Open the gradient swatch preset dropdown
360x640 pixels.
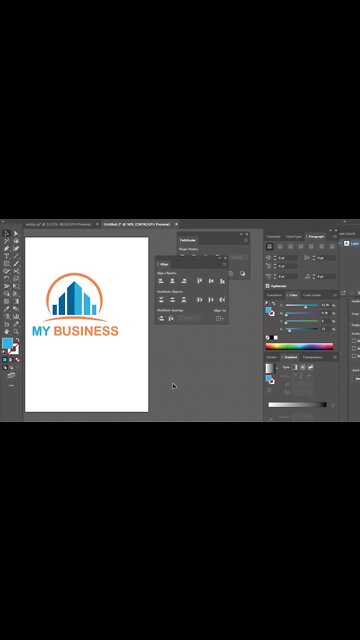point(277,368)
